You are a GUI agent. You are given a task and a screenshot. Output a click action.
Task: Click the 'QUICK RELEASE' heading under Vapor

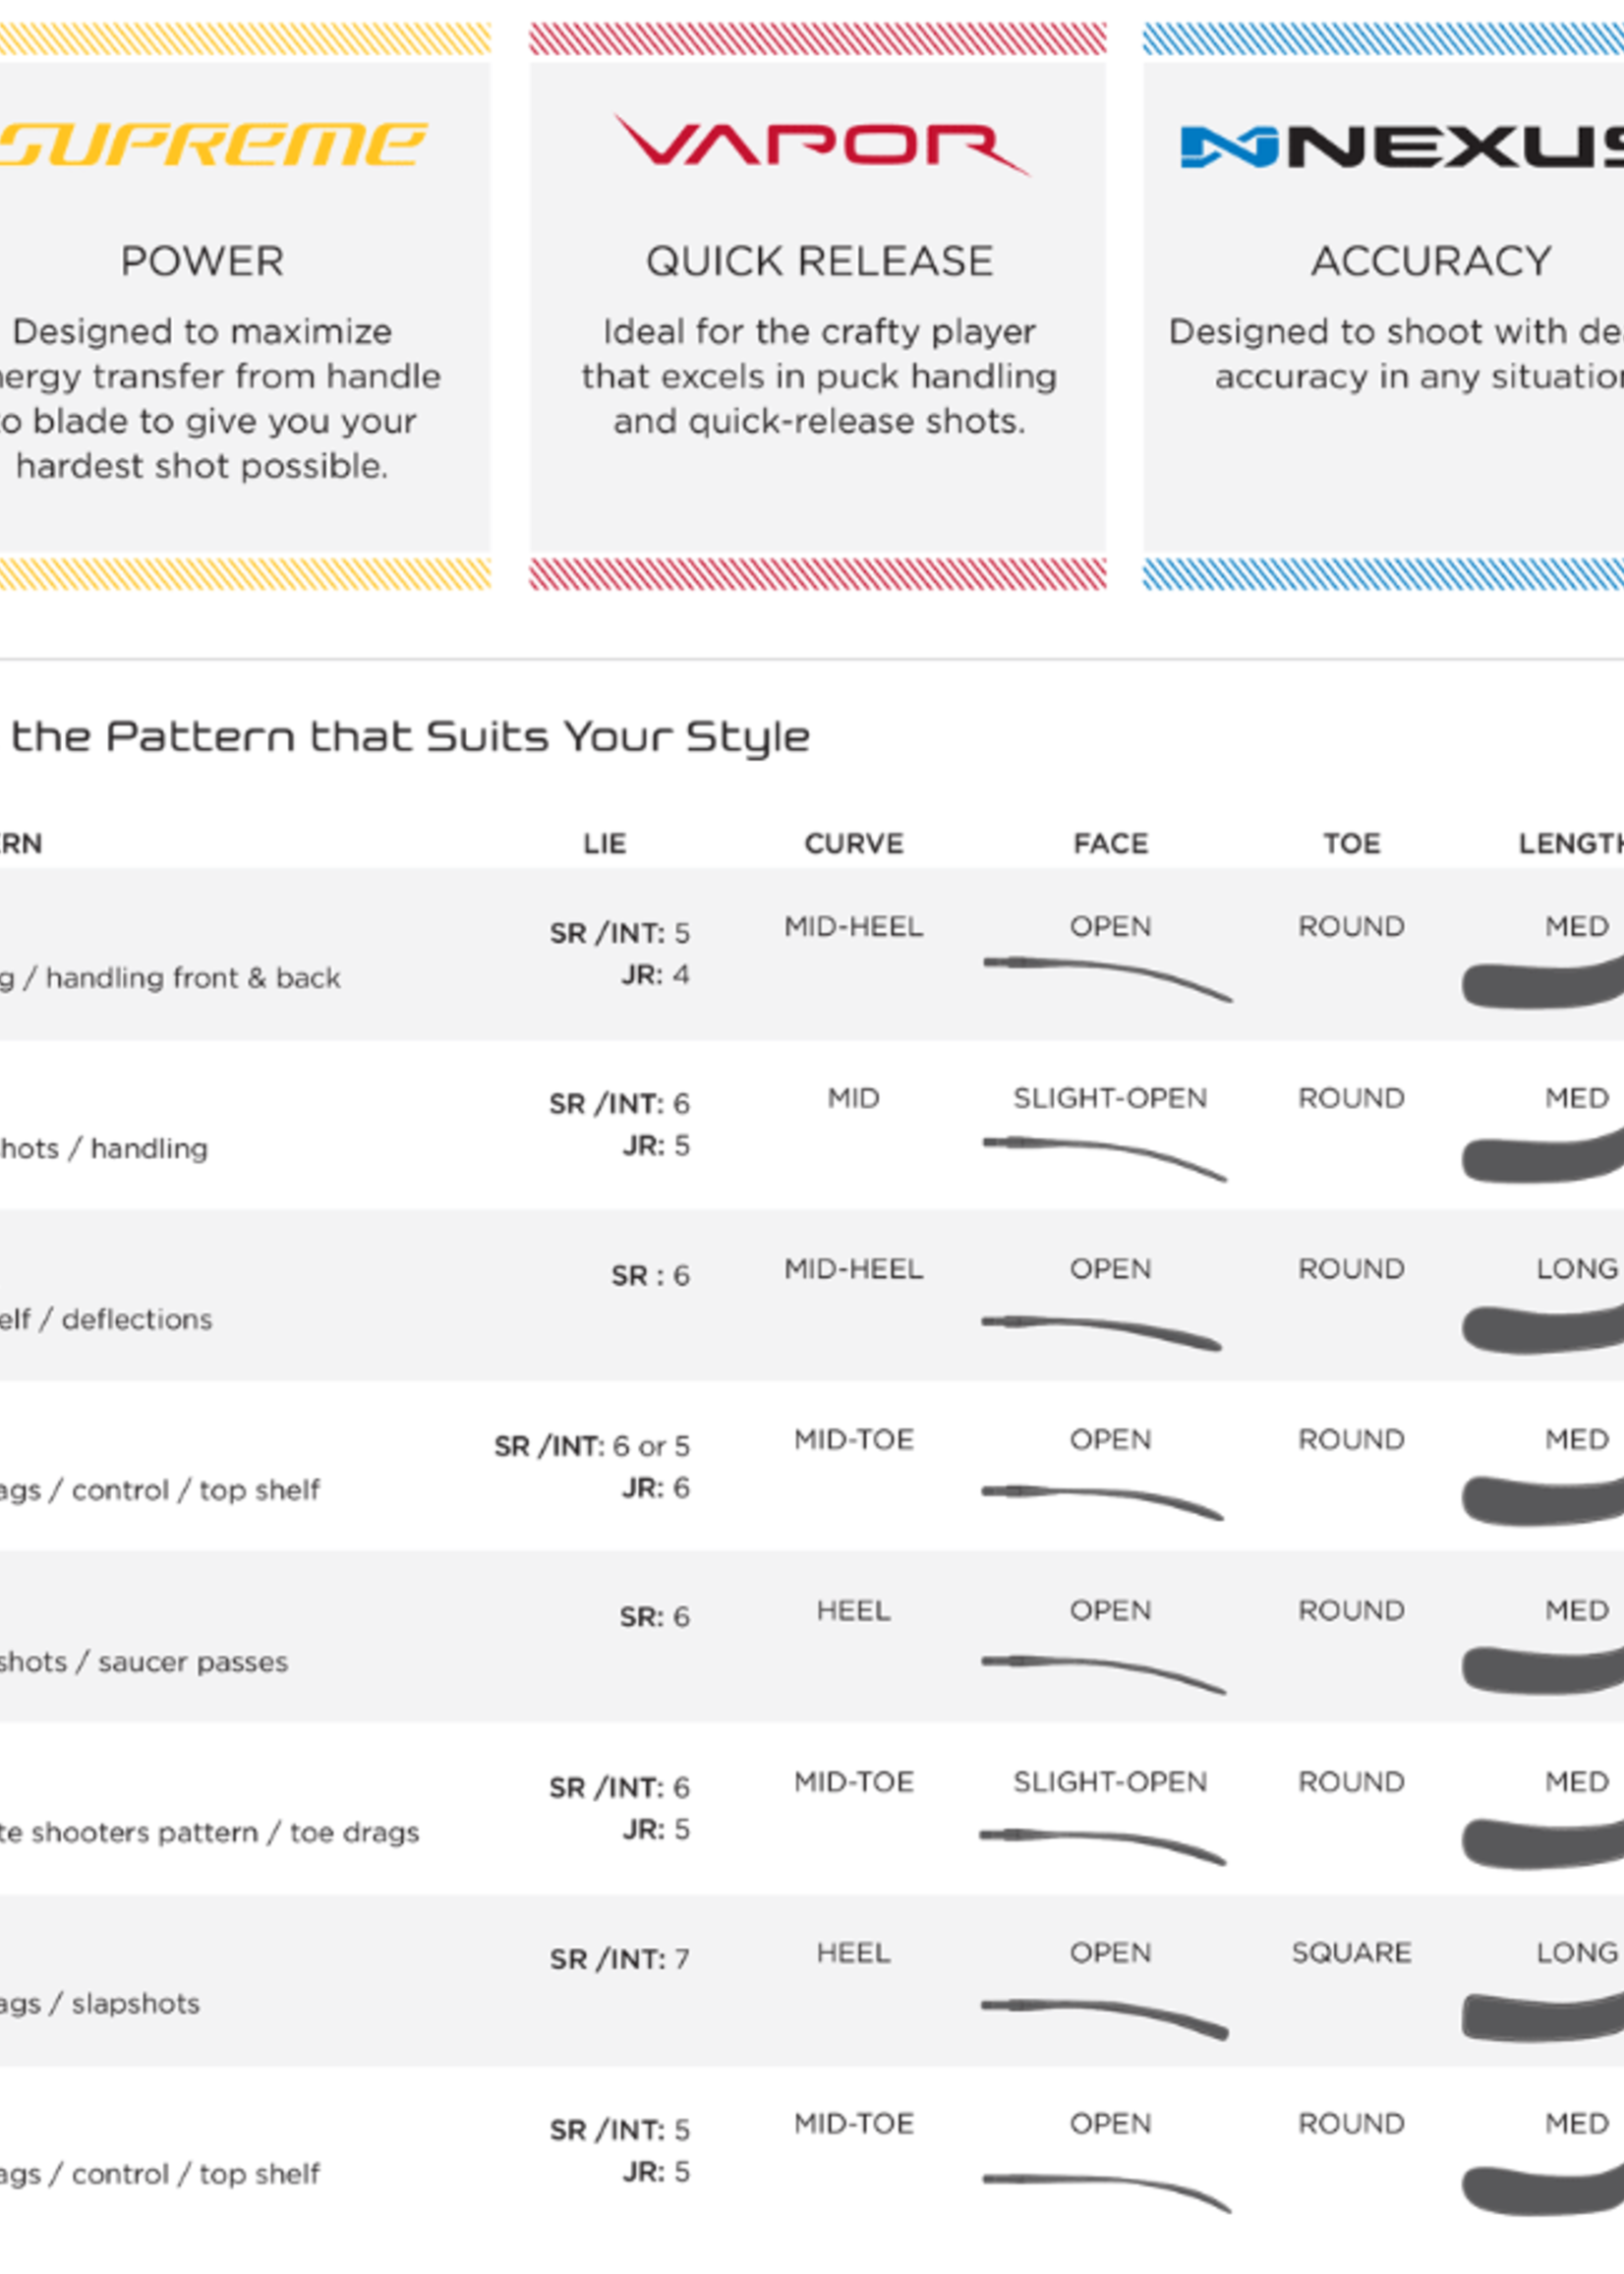[x=819, y=261]
